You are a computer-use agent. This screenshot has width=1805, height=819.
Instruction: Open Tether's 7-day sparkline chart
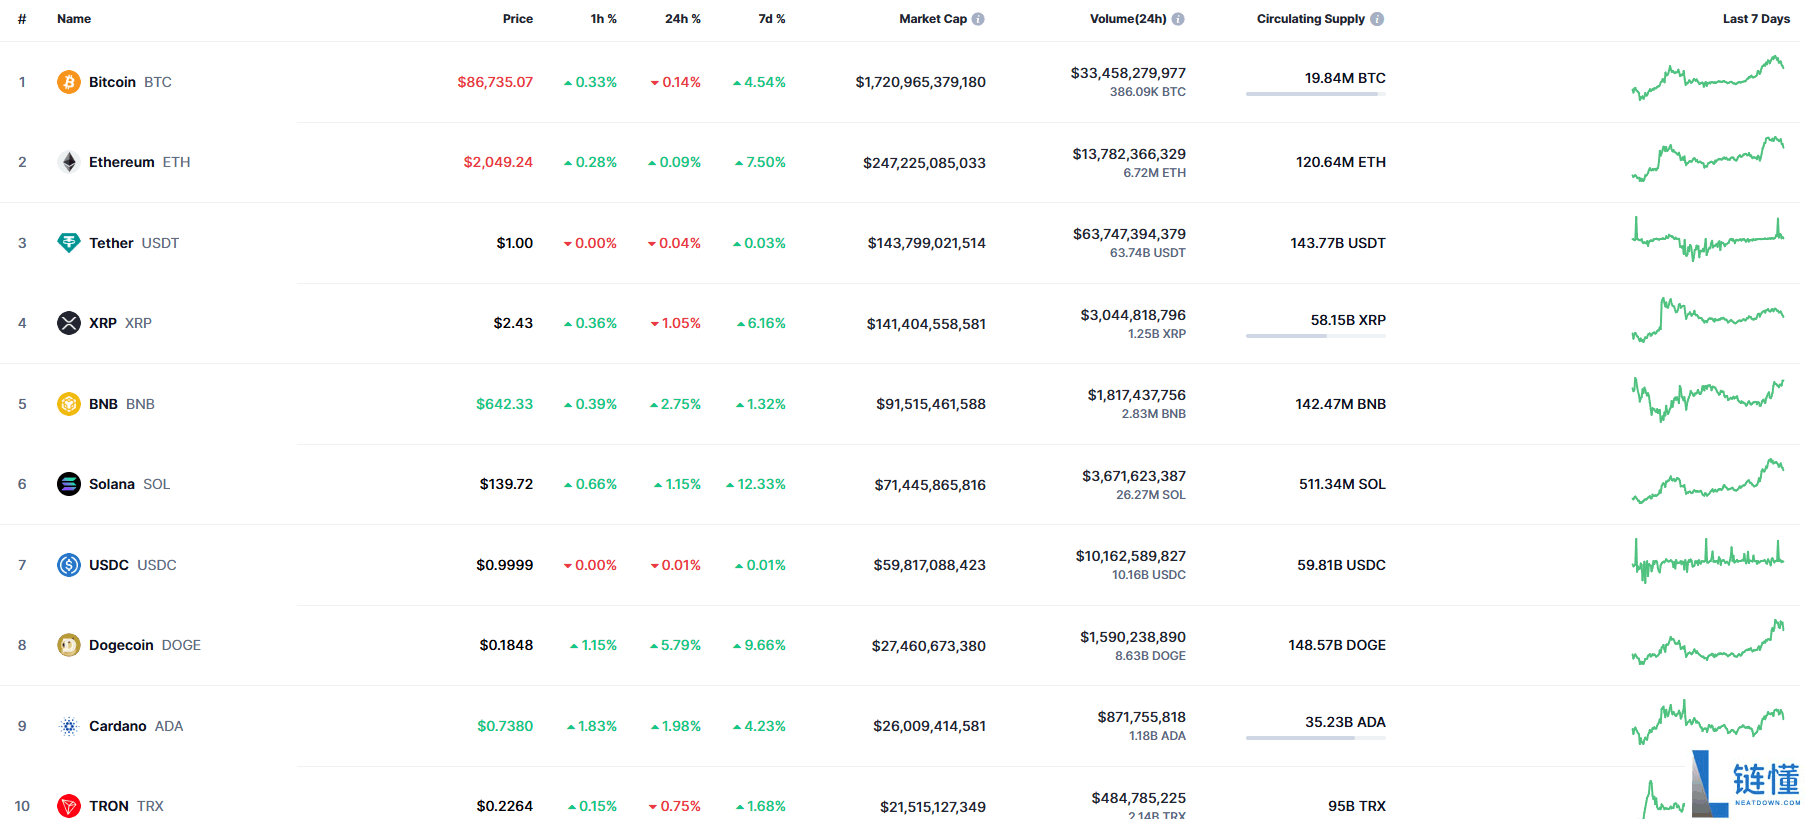click(x=1708, y=239)
